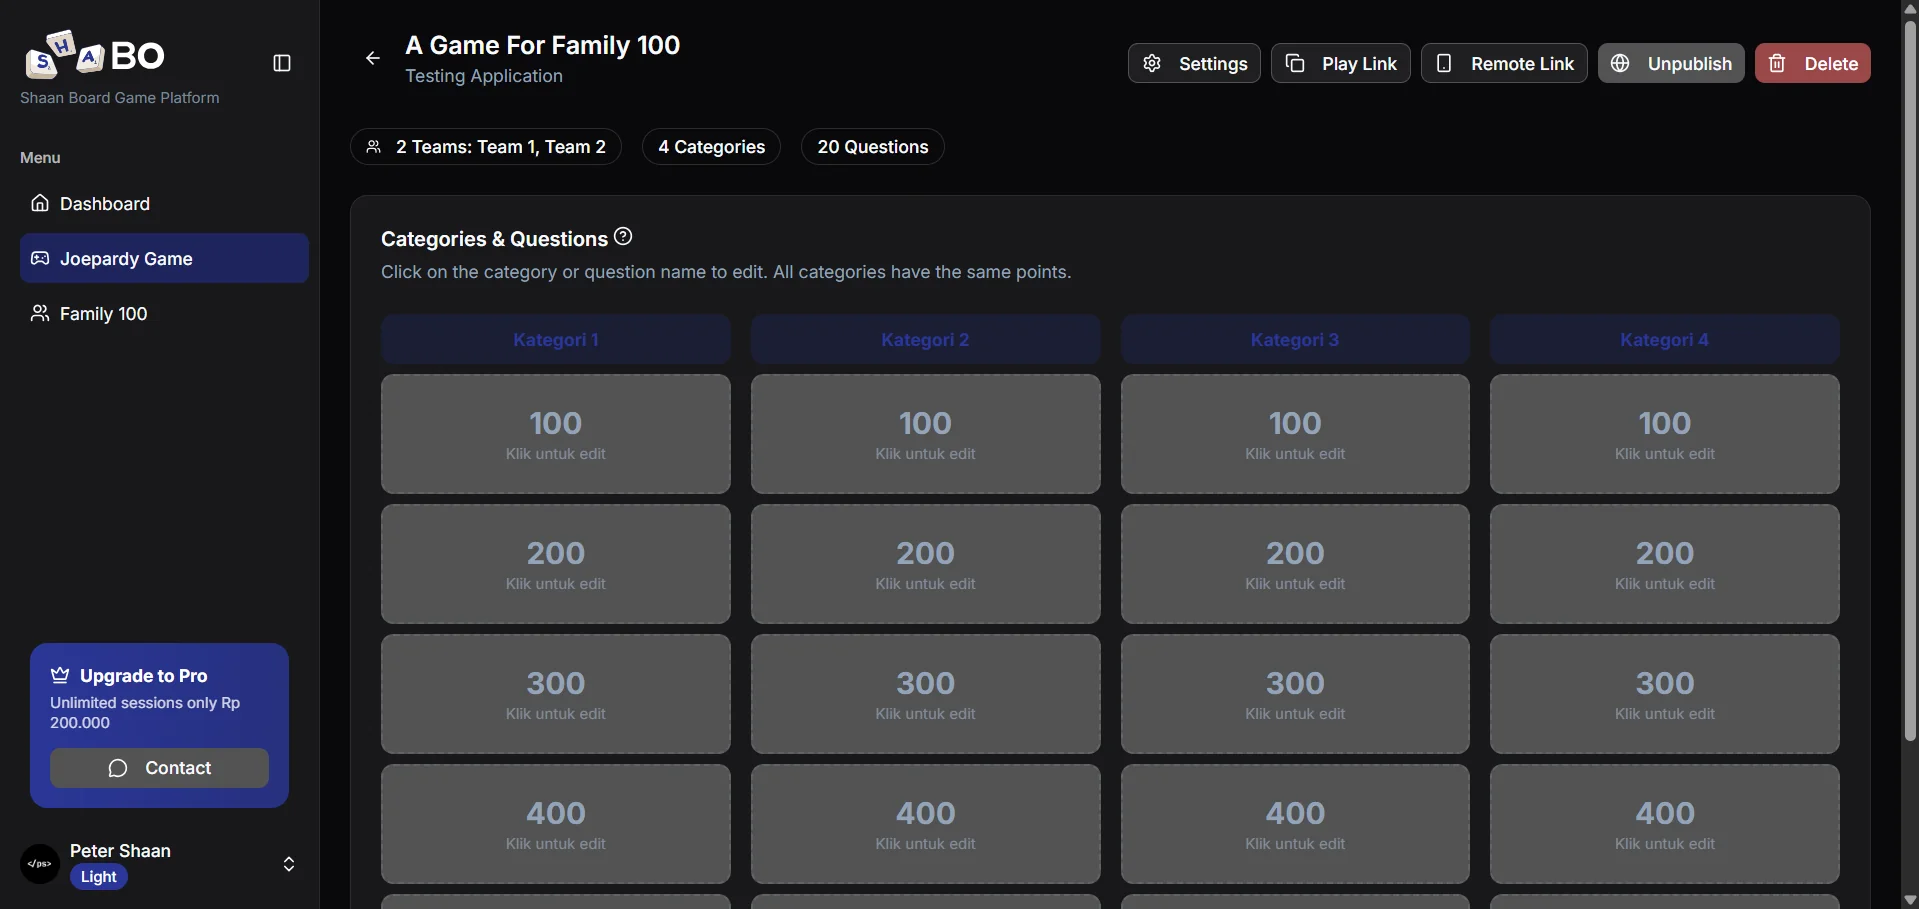Toggle the Light theme badge

99,877
